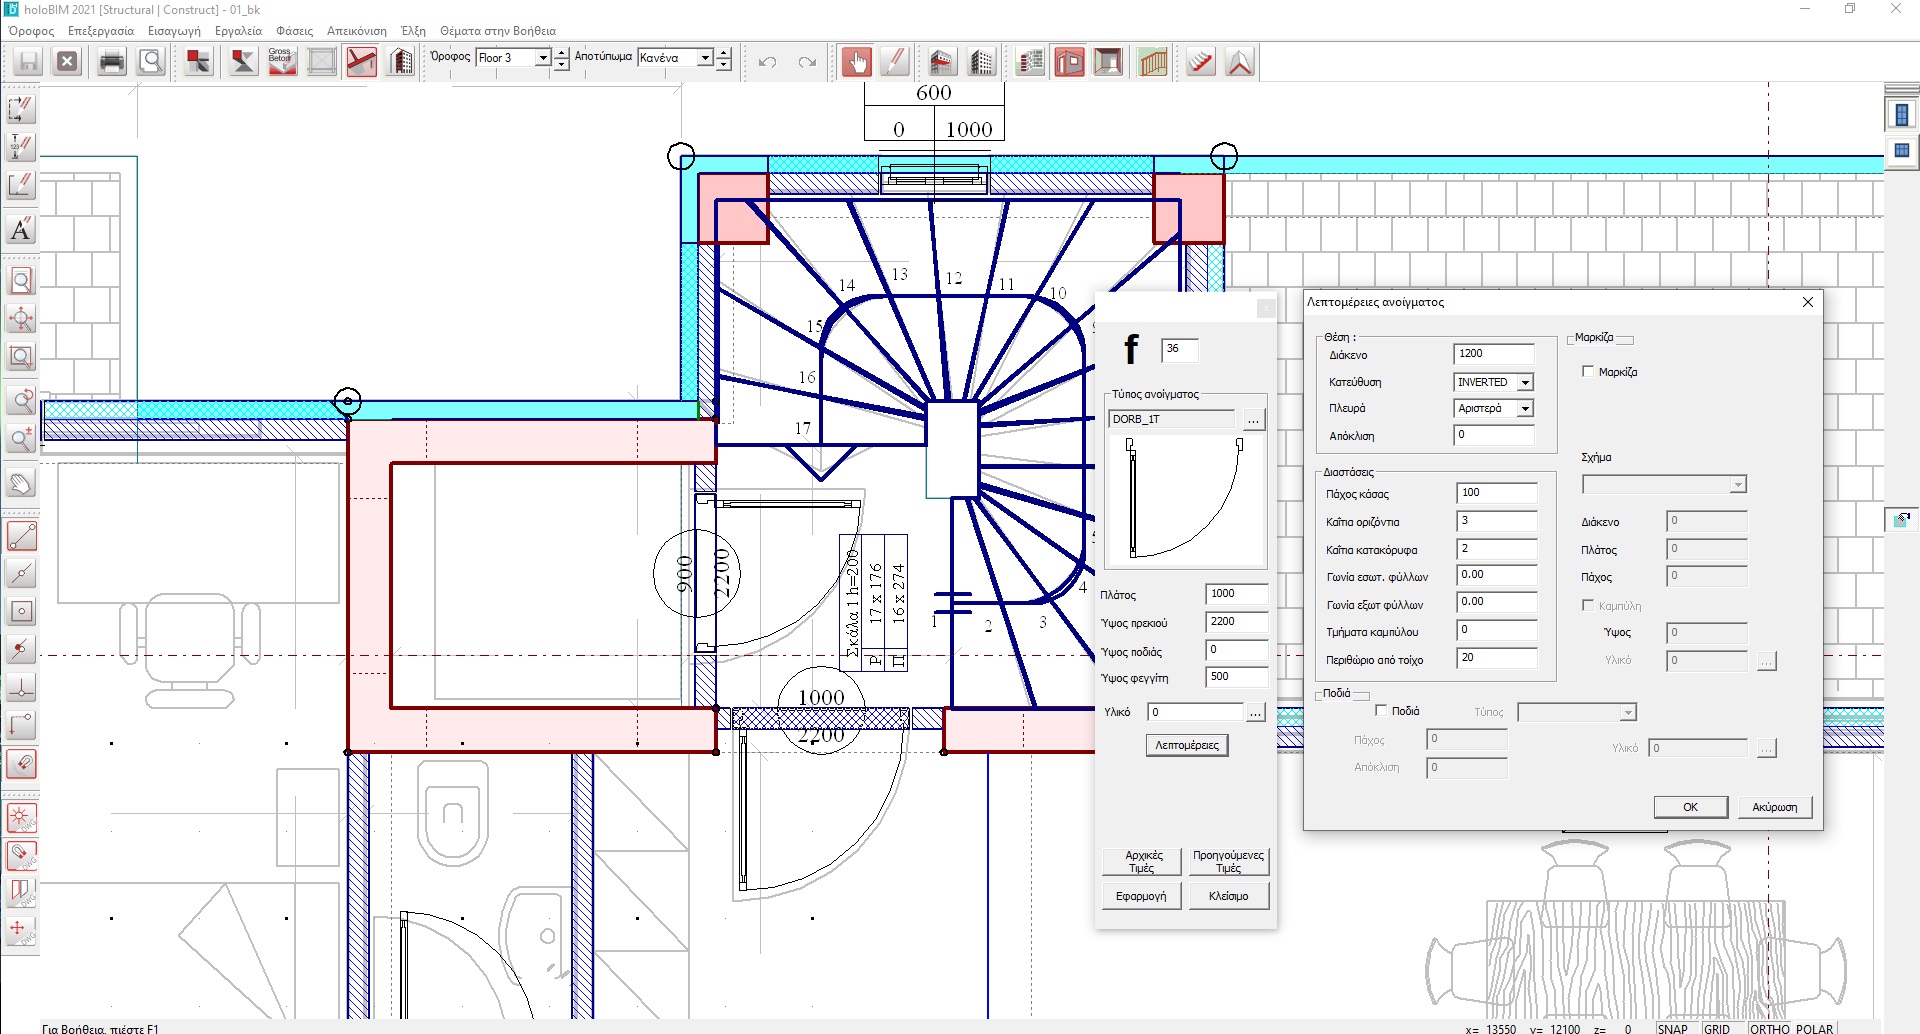Click the Gross Beton toolbar icon
The image size is (1920, 1034).
coord(282,62)
